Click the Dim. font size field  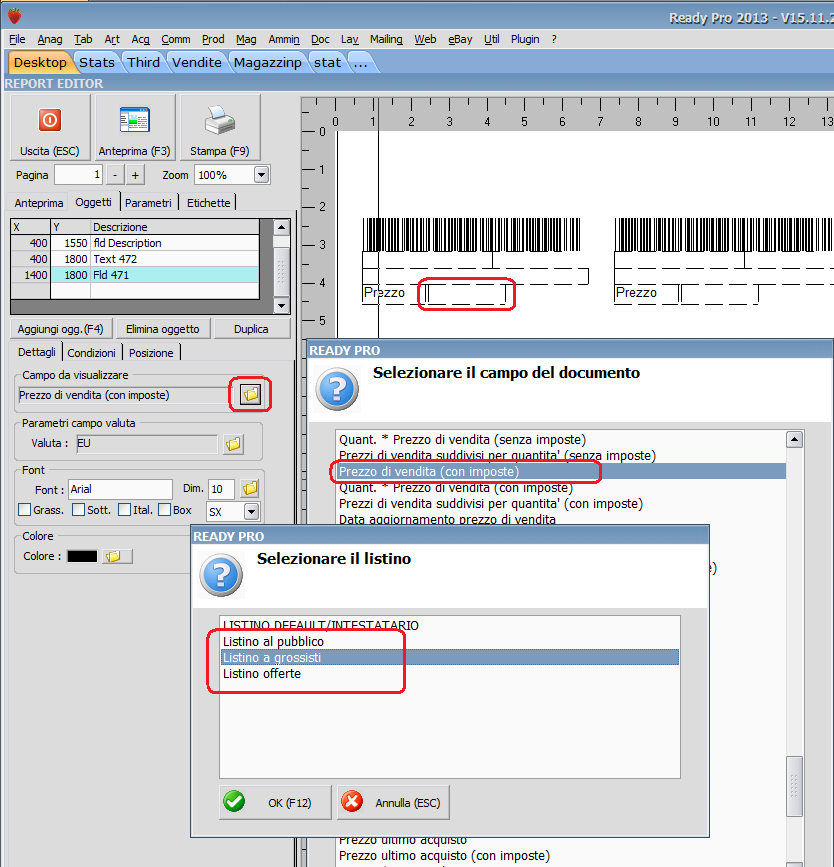pyautogui.click(x=221, y=489)
